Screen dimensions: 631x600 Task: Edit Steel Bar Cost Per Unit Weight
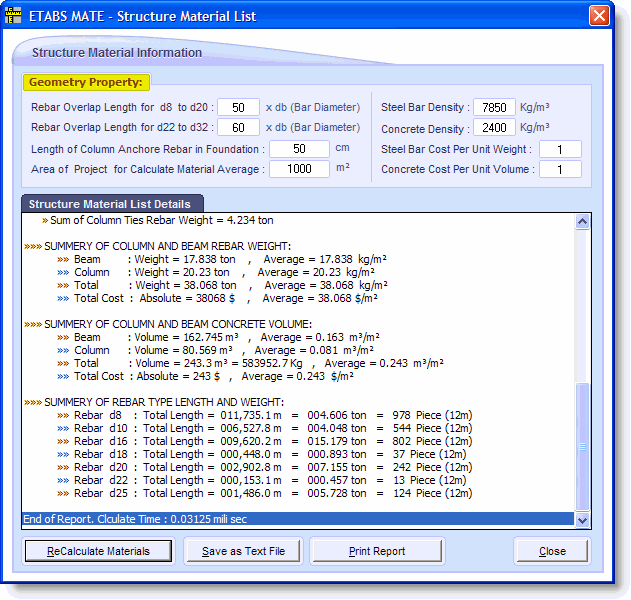pyautogui.click(x=560, y=149)
